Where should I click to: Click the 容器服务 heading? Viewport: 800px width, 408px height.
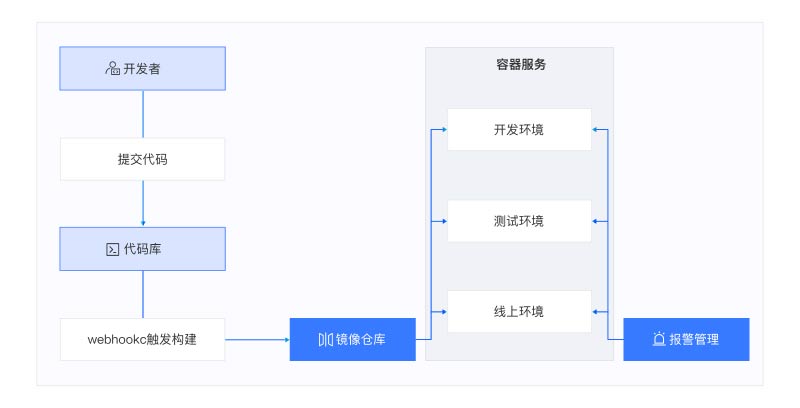click(x=519, y=65)
